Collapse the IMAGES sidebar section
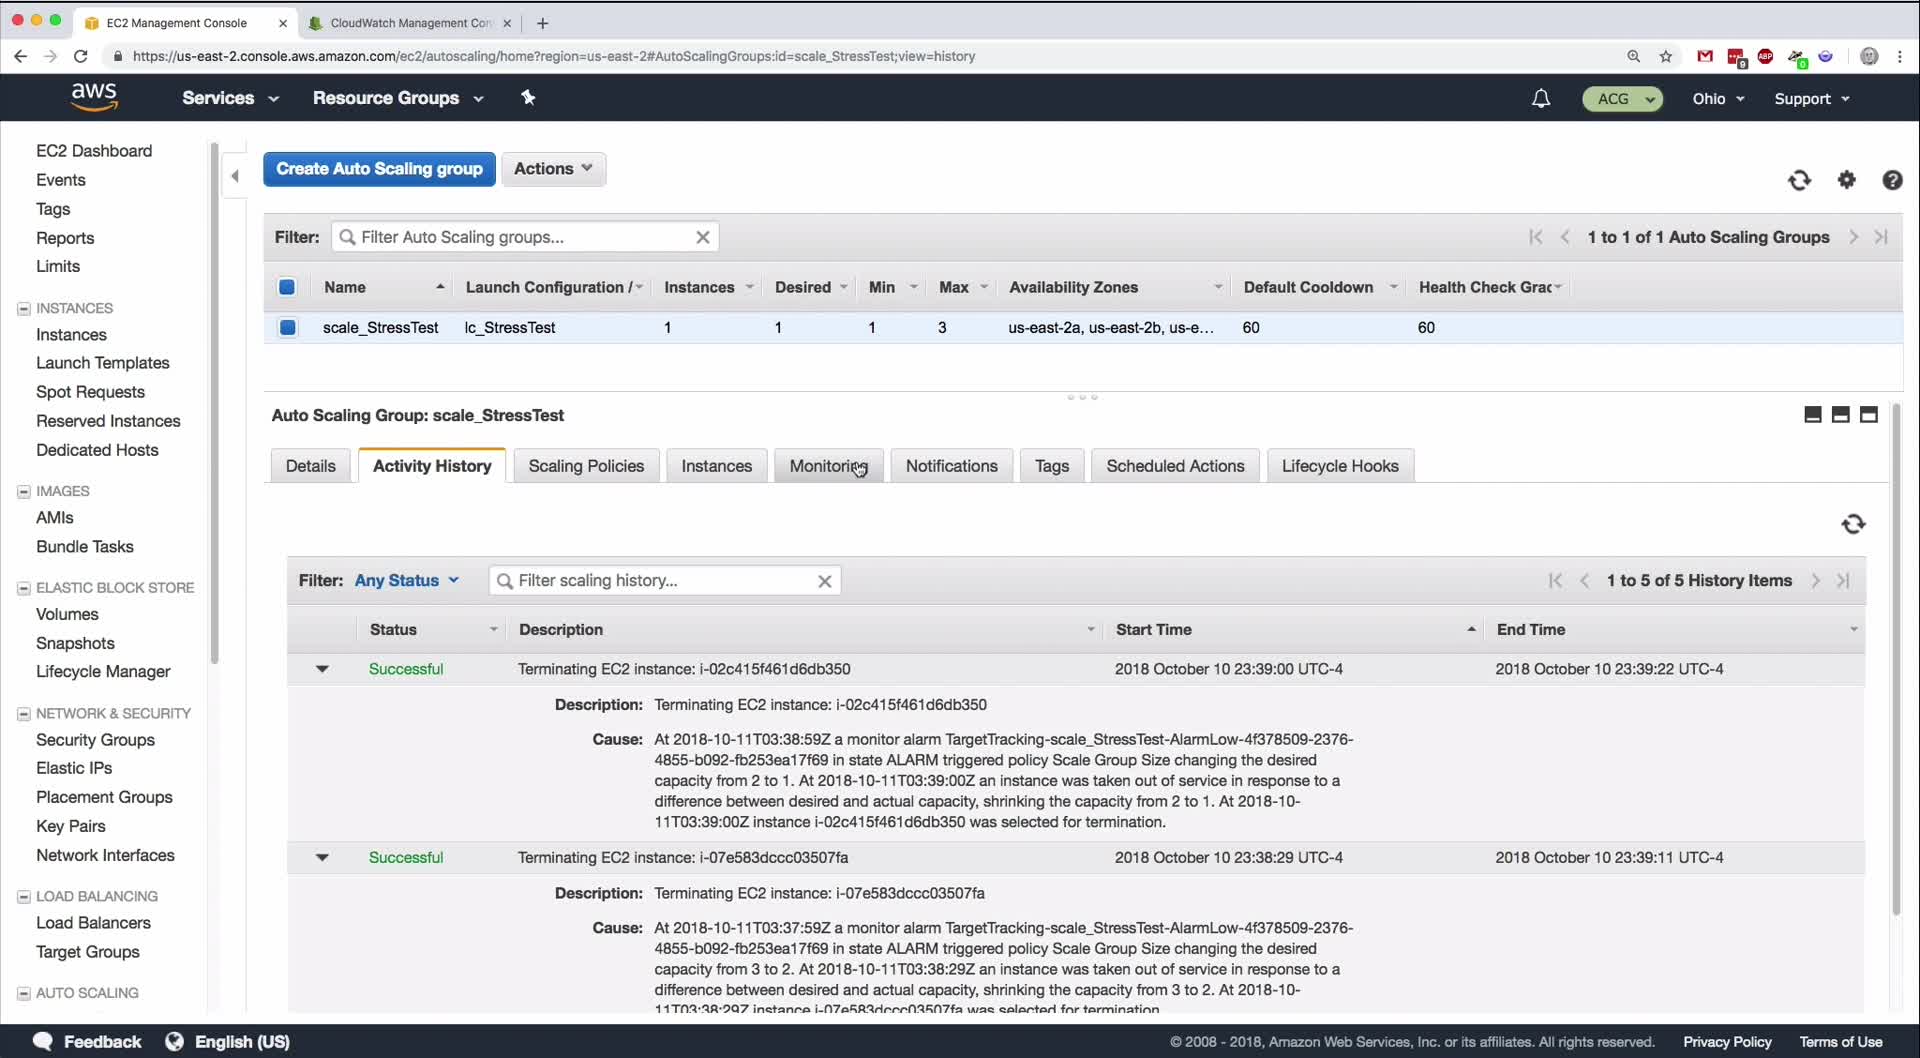The image size is (1920, 1058). pos(24,491)
